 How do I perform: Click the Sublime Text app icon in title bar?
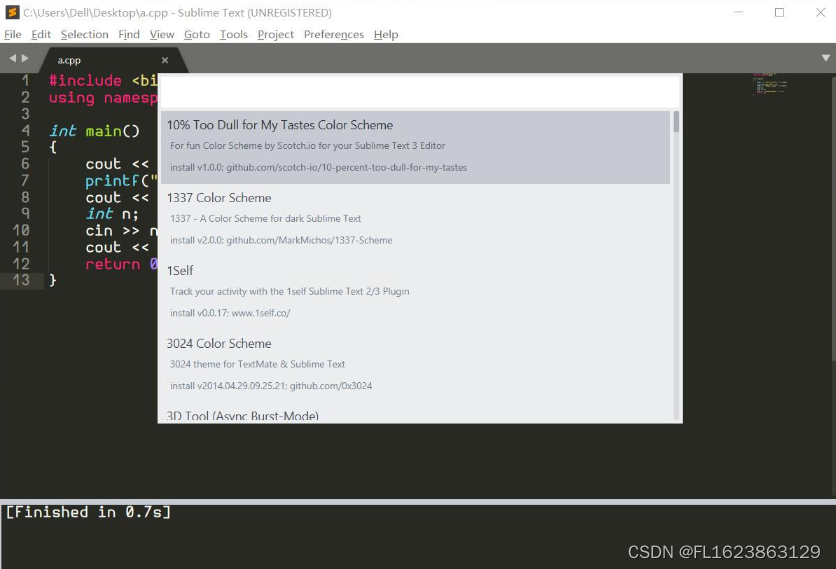(x=12, y=12)
